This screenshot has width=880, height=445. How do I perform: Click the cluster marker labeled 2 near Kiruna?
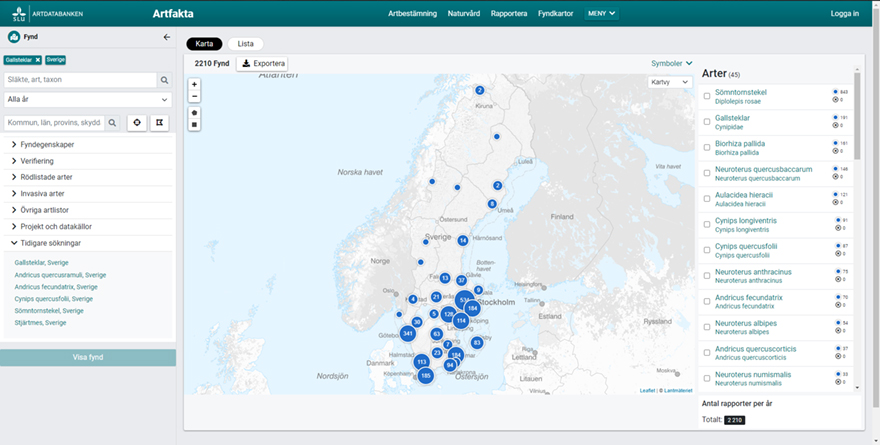tap(480, 90)
